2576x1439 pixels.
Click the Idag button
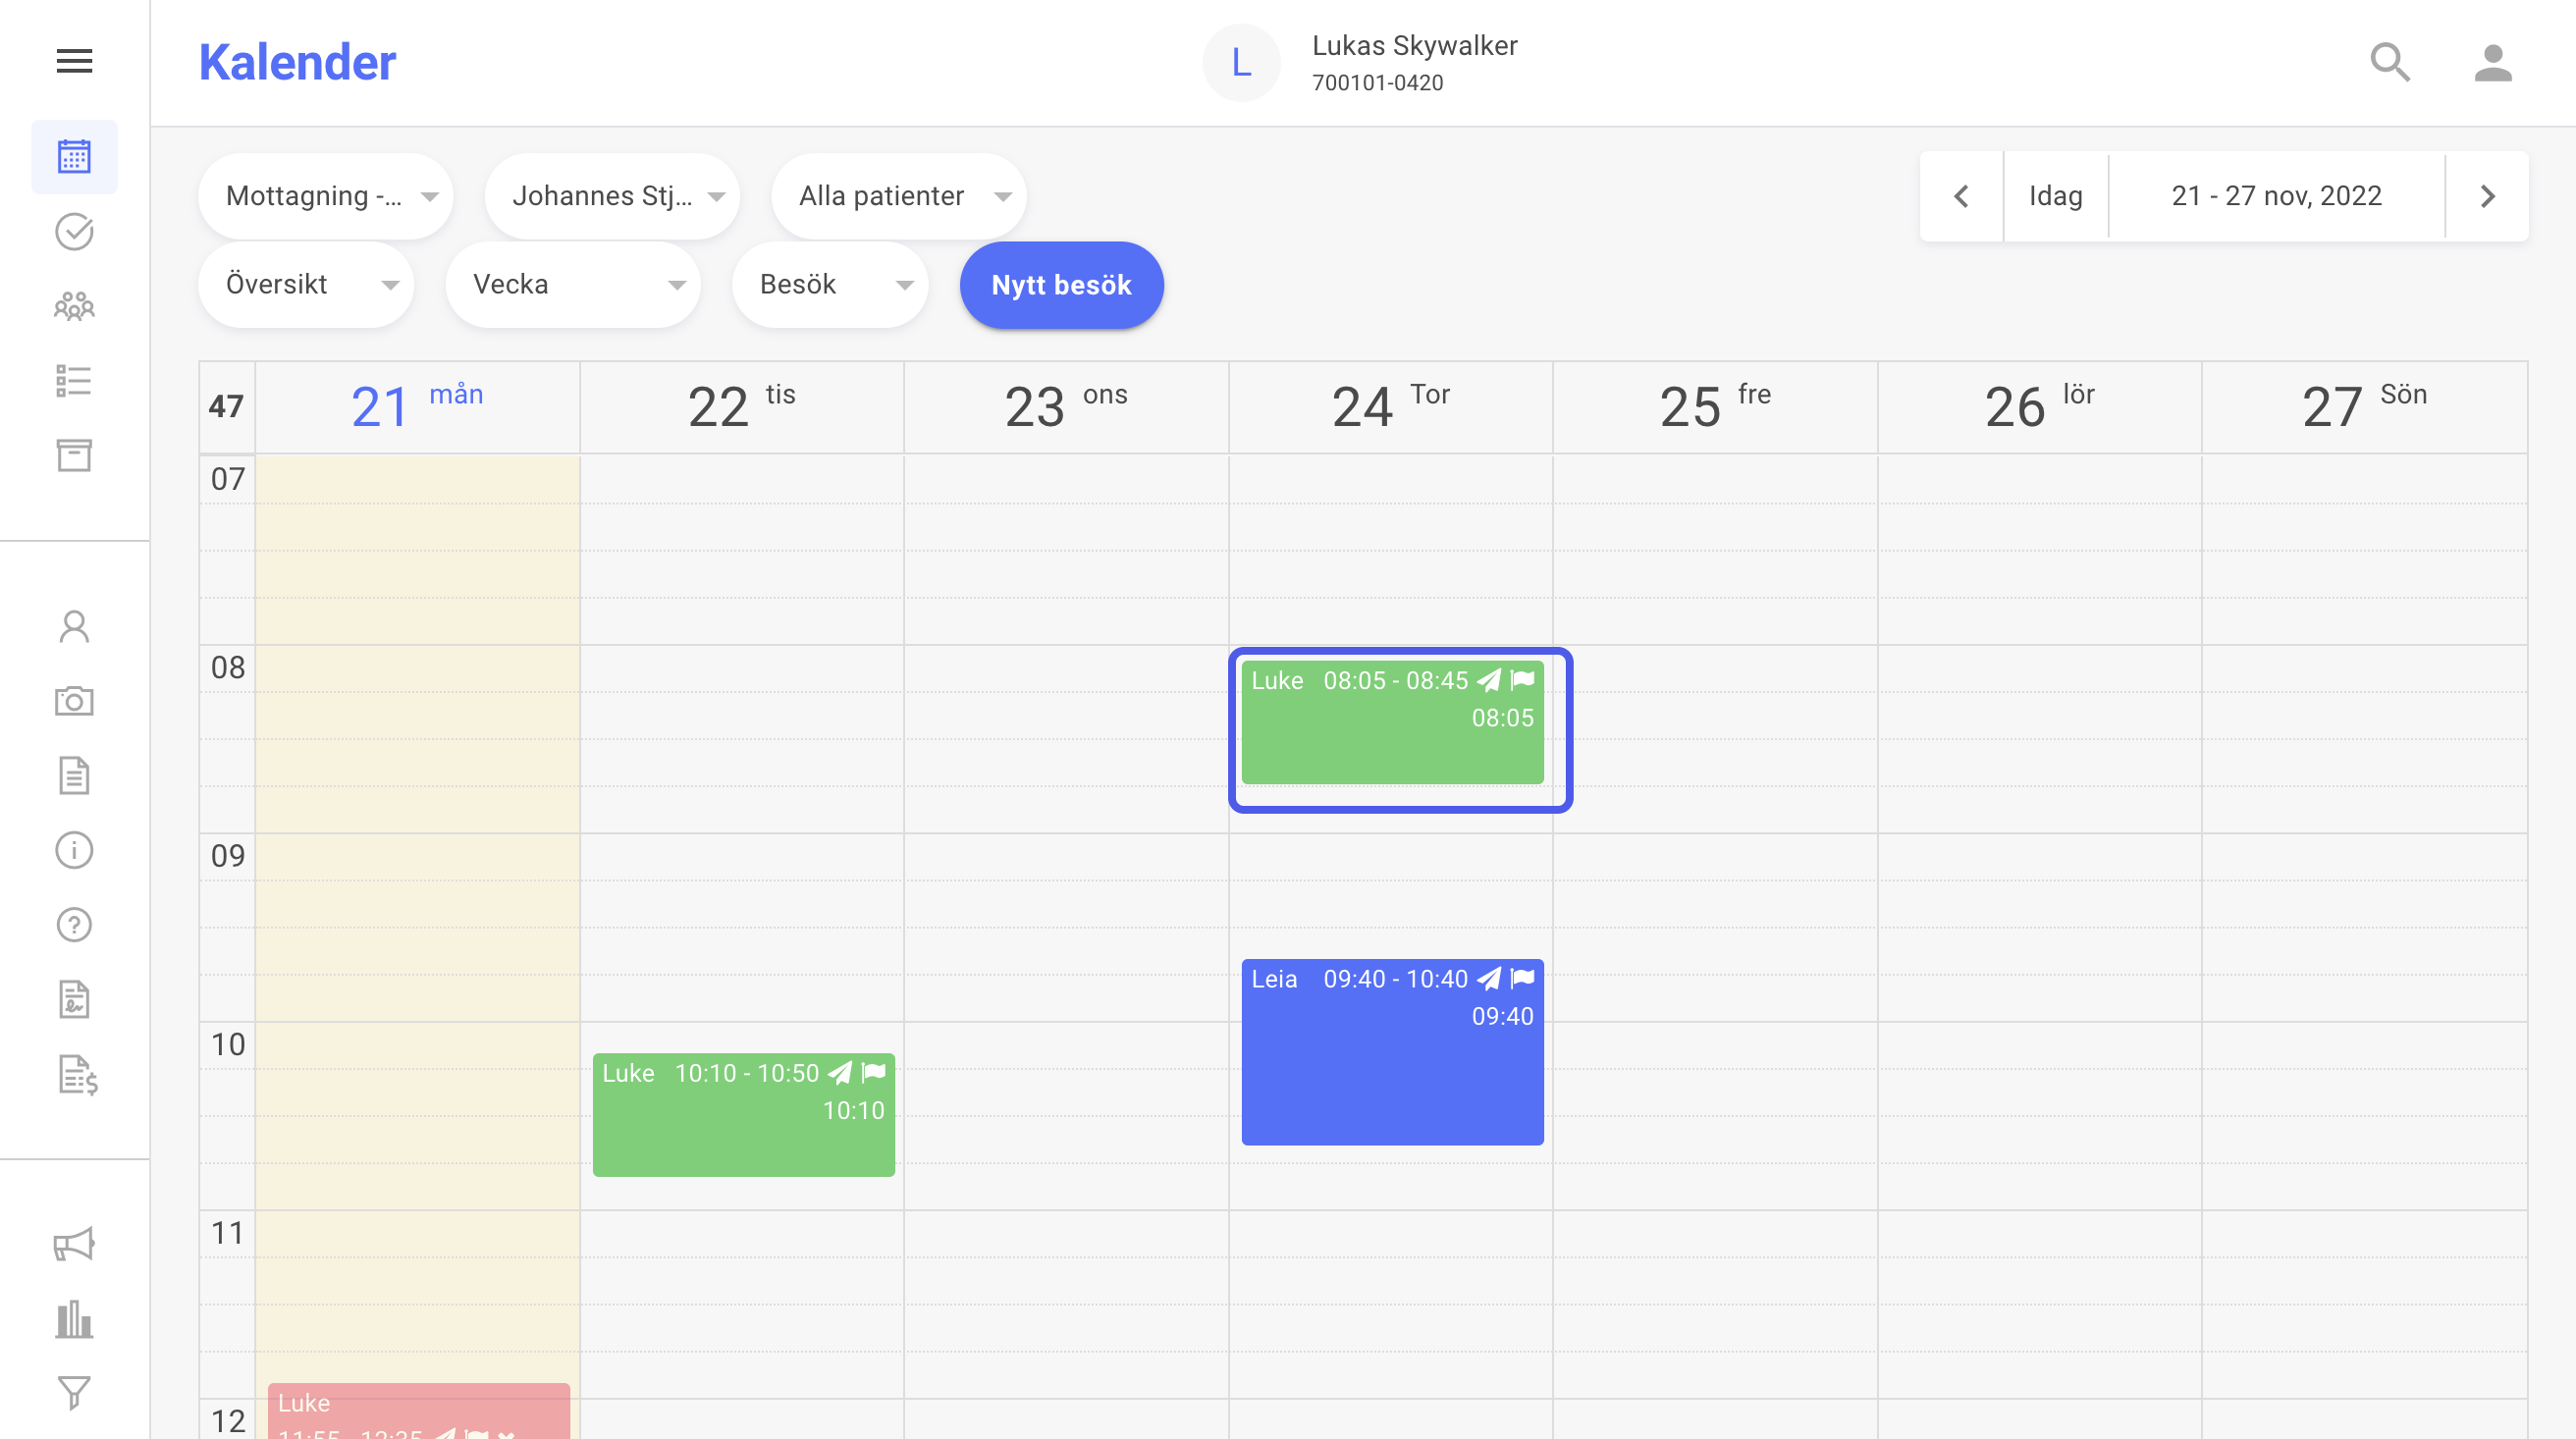[x=2056, y=196]
